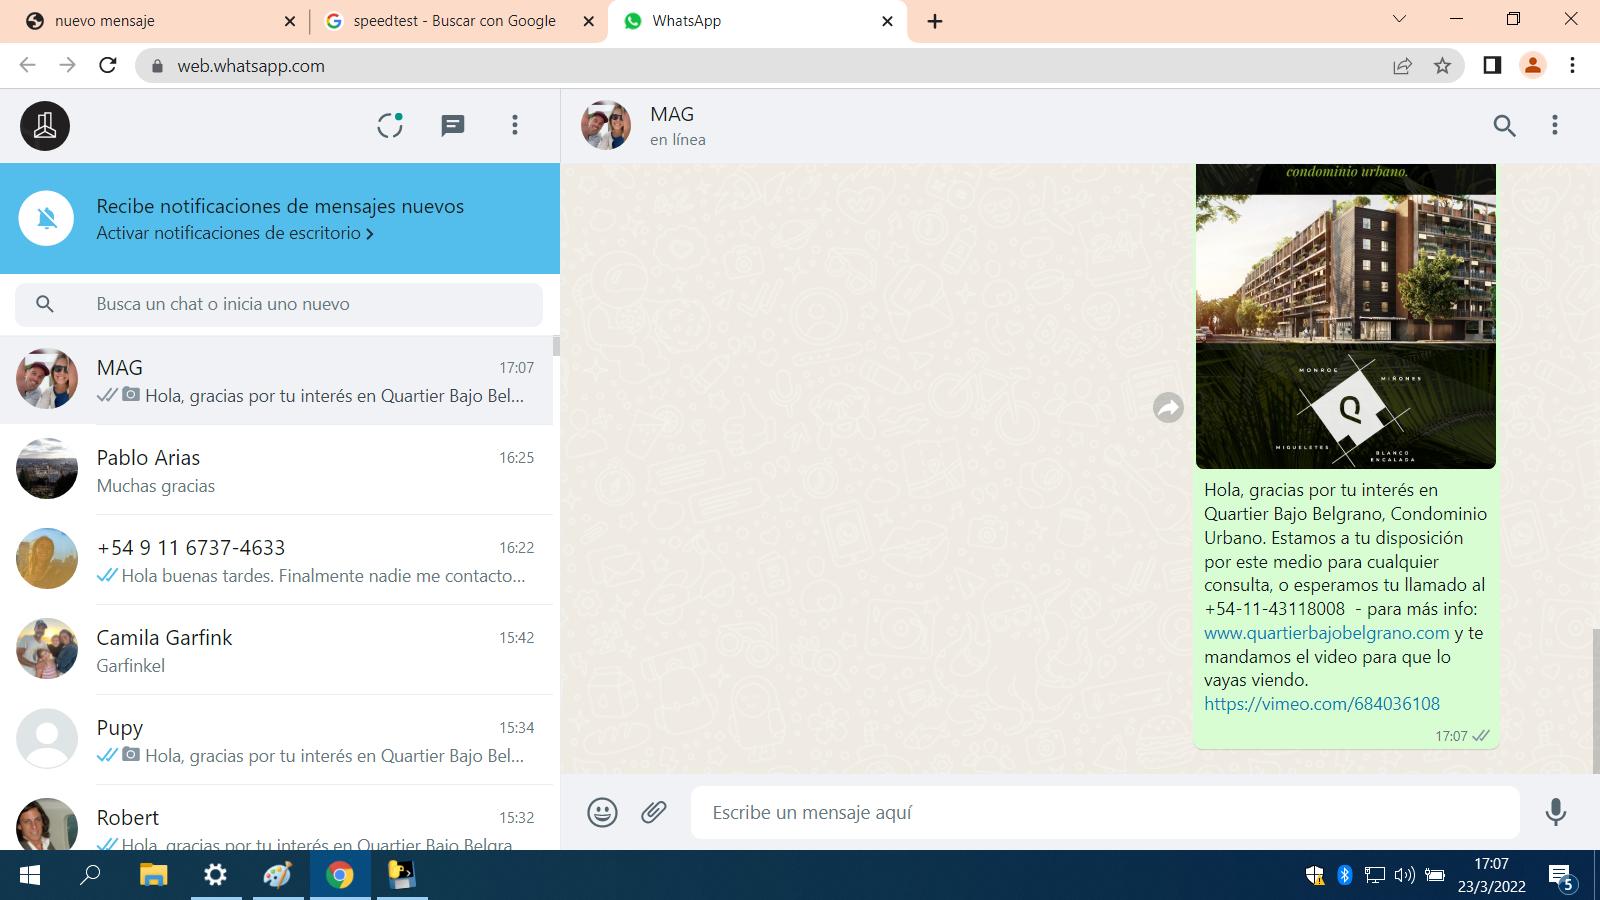Open Pablo Arias conversation
This screenshot has width=1600, height=900.
[x=276, y=471]
